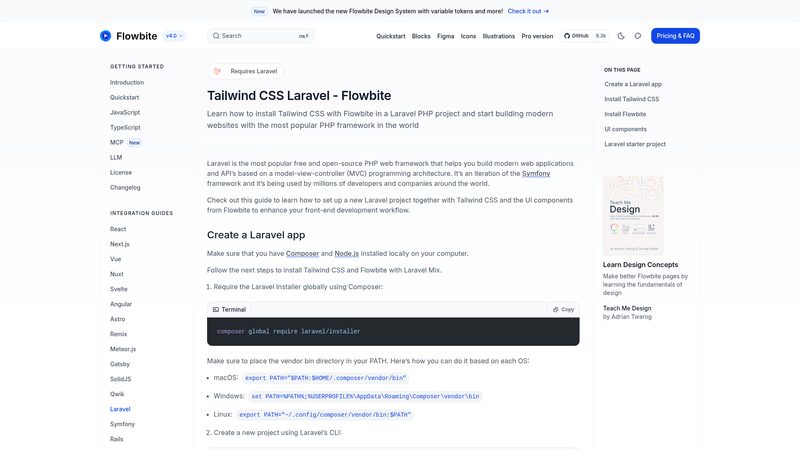This screenshot has width=800, height=450.
Task: Follow the Symfony hyperlink in the paragraph
Action: tap(536, 173)
